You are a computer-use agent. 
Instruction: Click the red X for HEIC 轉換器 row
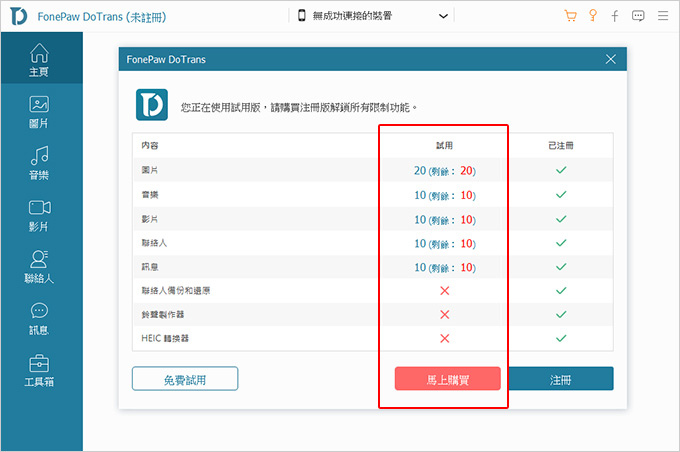pyautogui.click(x=445, y=338)
